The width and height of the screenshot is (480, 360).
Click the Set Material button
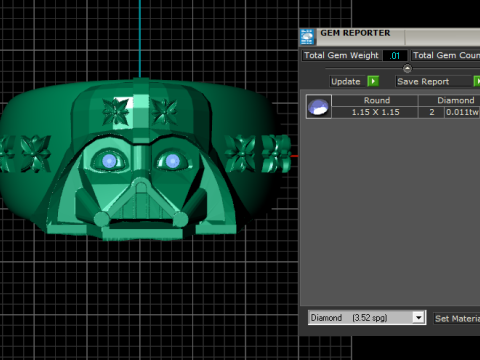pyautogui.click(x=457, y=318)
